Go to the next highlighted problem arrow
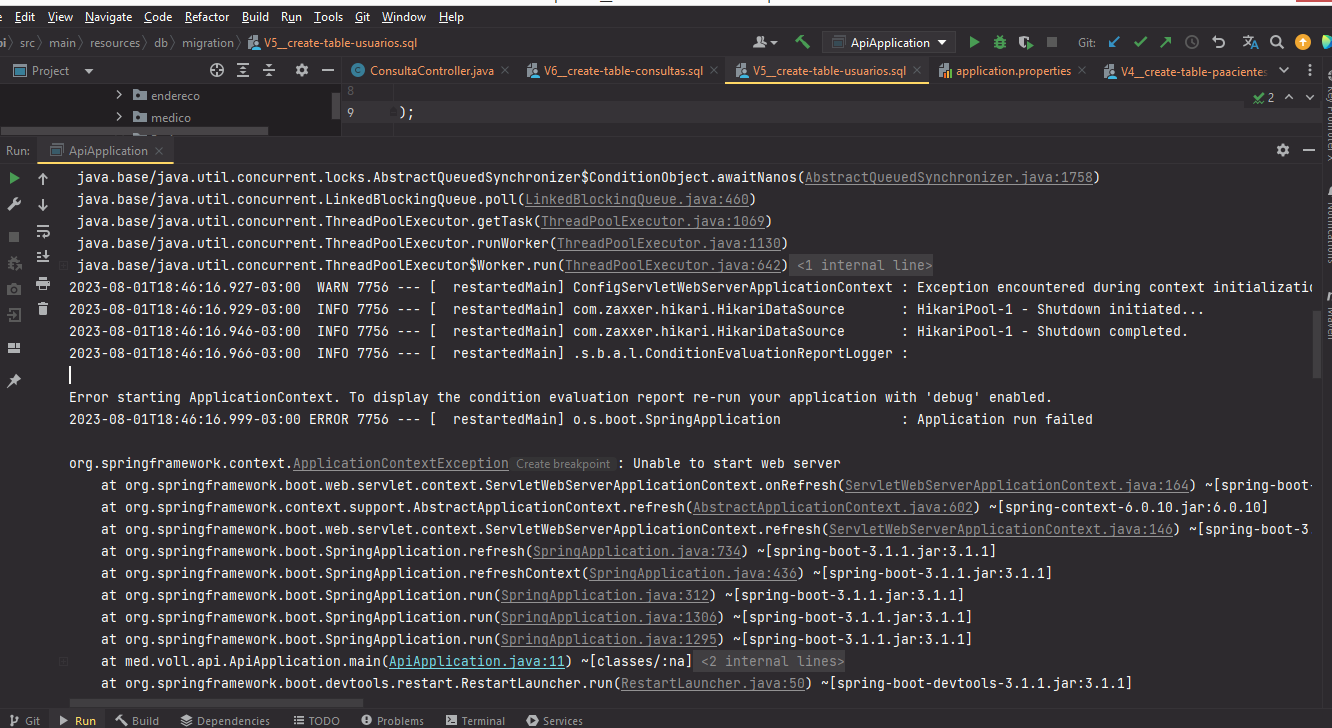The height and width of the screenshot is (728, 1332). 1309,97
